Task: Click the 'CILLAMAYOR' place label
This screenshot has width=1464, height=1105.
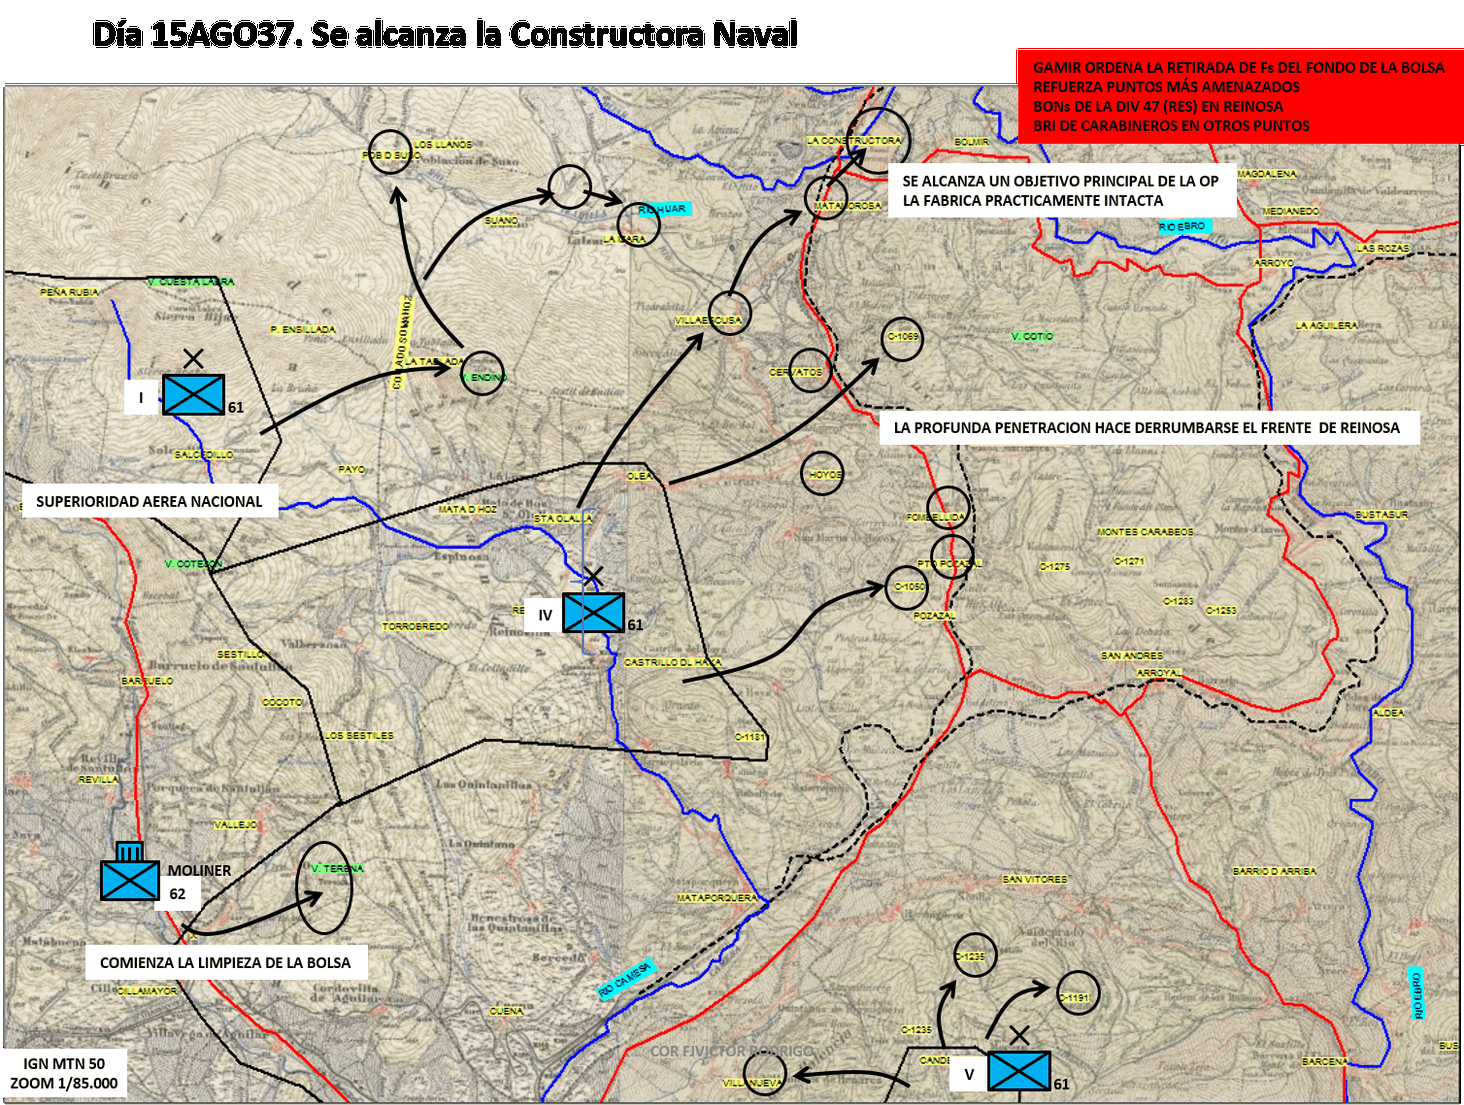Action: (x=147, y=990)
